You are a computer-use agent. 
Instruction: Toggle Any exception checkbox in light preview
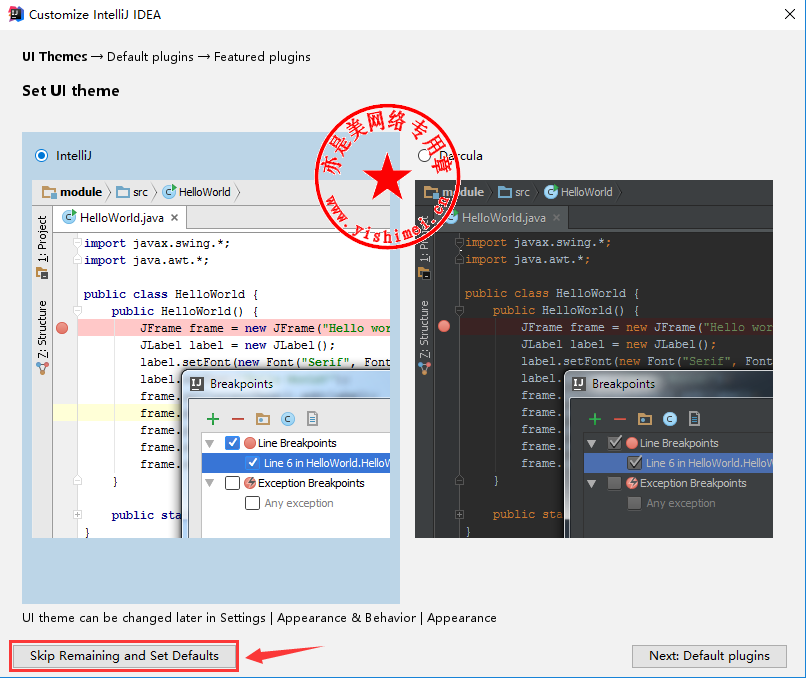(x=252, y=503)
